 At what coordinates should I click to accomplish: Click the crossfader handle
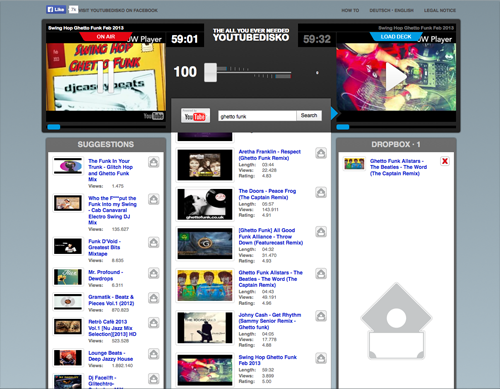[x=211, y=72]
